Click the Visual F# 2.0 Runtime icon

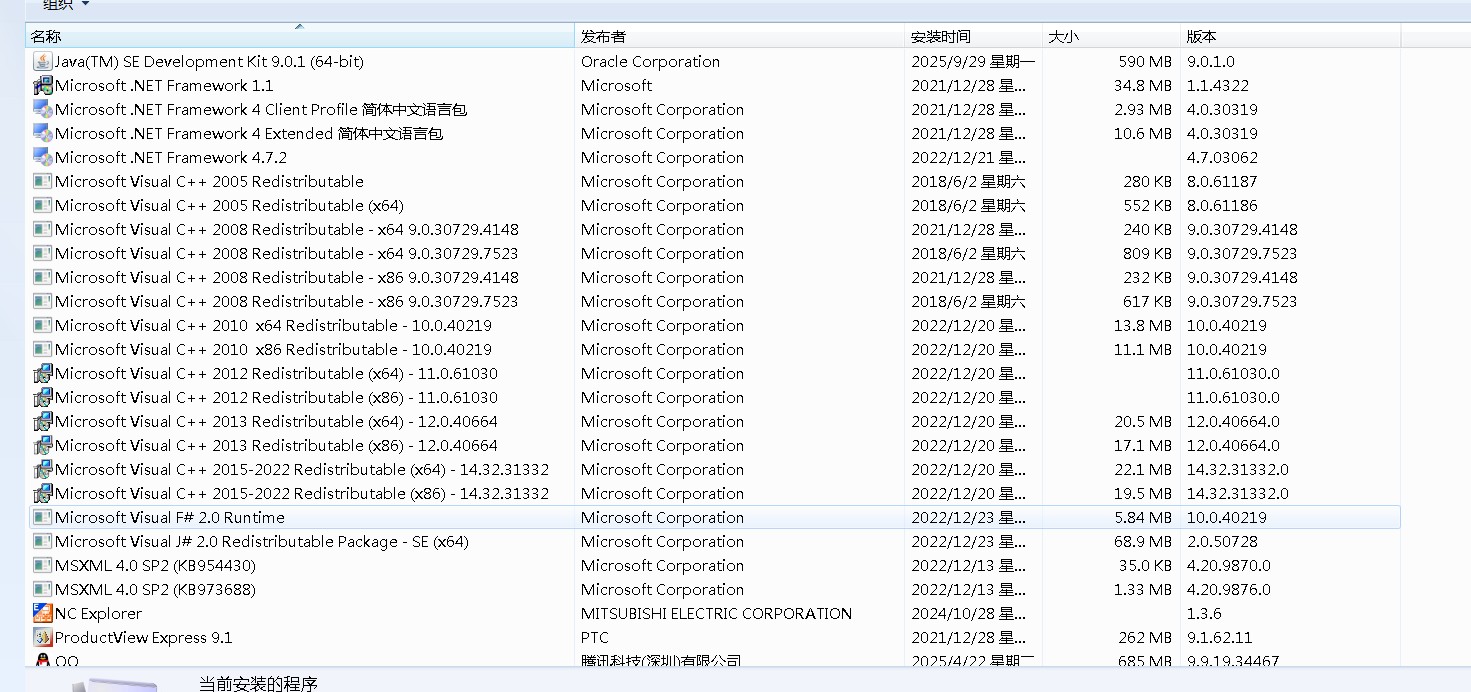[42, 518]
